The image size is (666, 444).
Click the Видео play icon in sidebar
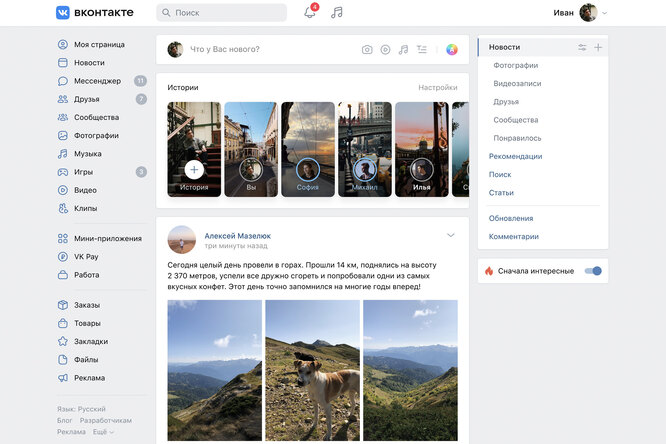tap(62, 190)
